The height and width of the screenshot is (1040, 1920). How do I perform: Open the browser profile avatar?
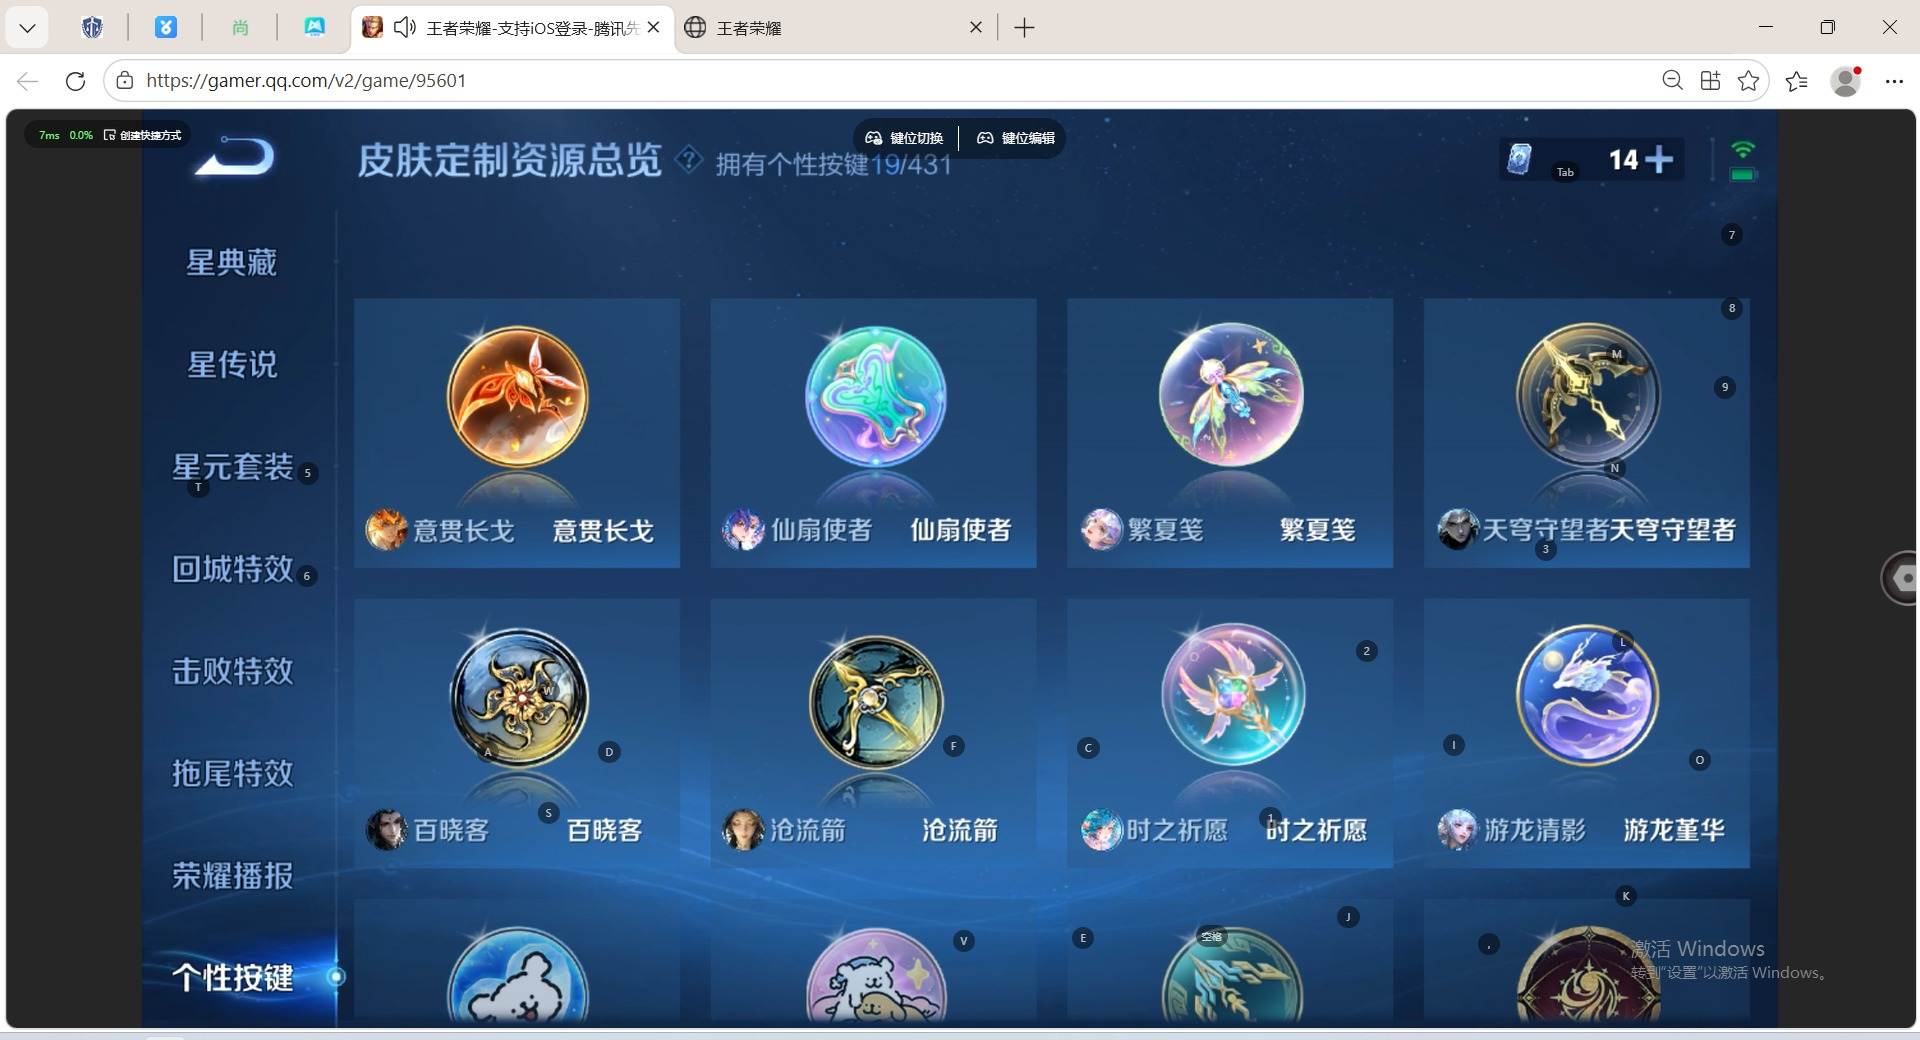(x=1846, y=81)
